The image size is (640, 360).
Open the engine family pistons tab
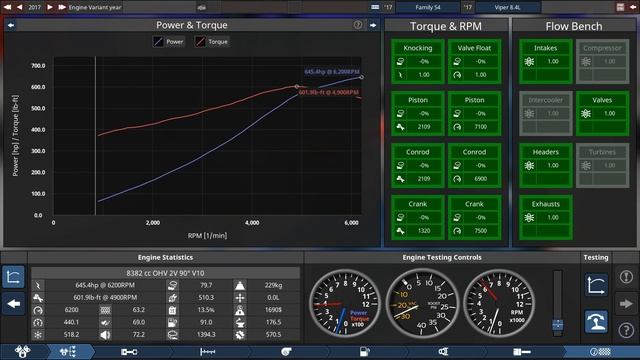(x=22, y=351)
